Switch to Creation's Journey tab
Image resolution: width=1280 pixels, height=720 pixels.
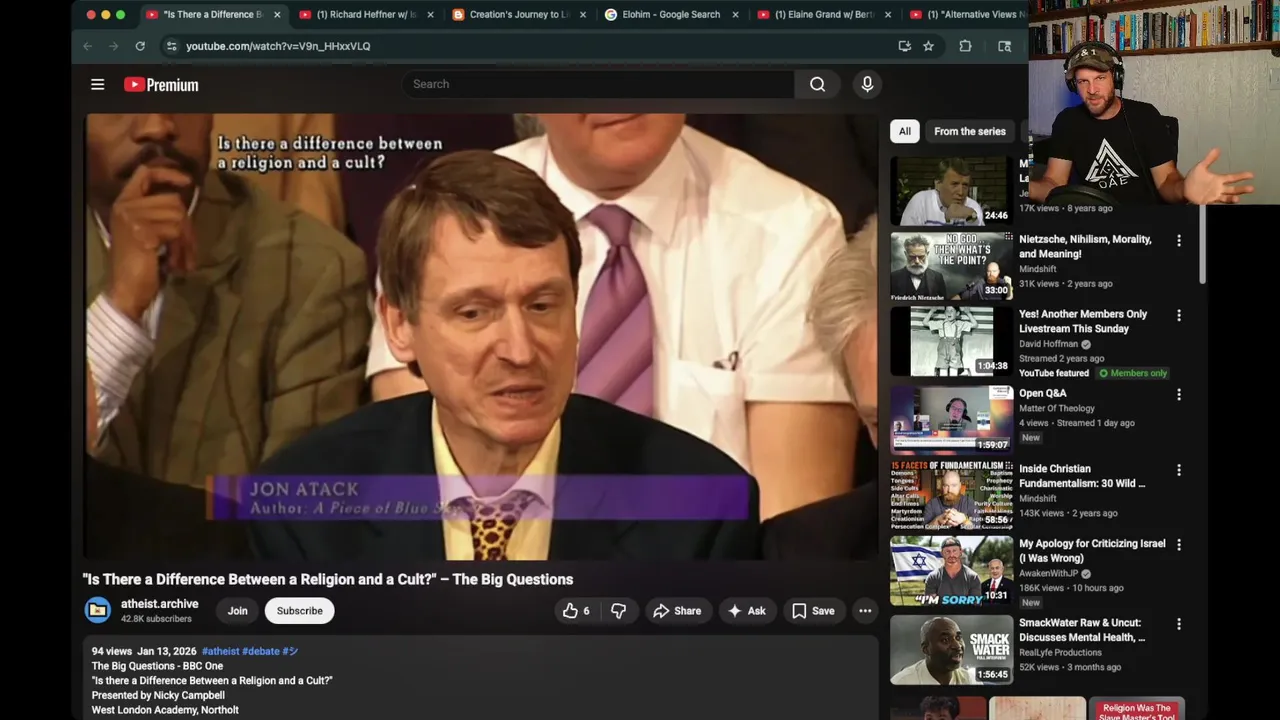pyautogui.click(x=517, y=15)
